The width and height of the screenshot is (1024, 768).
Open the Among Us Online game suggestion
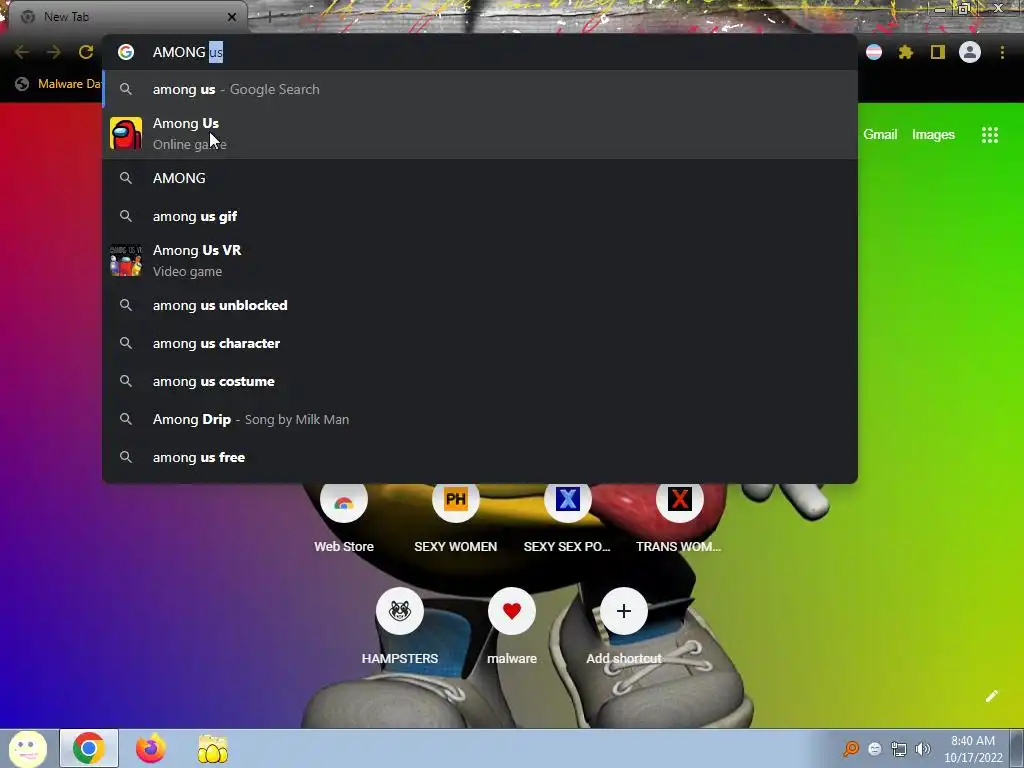[480, 133]
